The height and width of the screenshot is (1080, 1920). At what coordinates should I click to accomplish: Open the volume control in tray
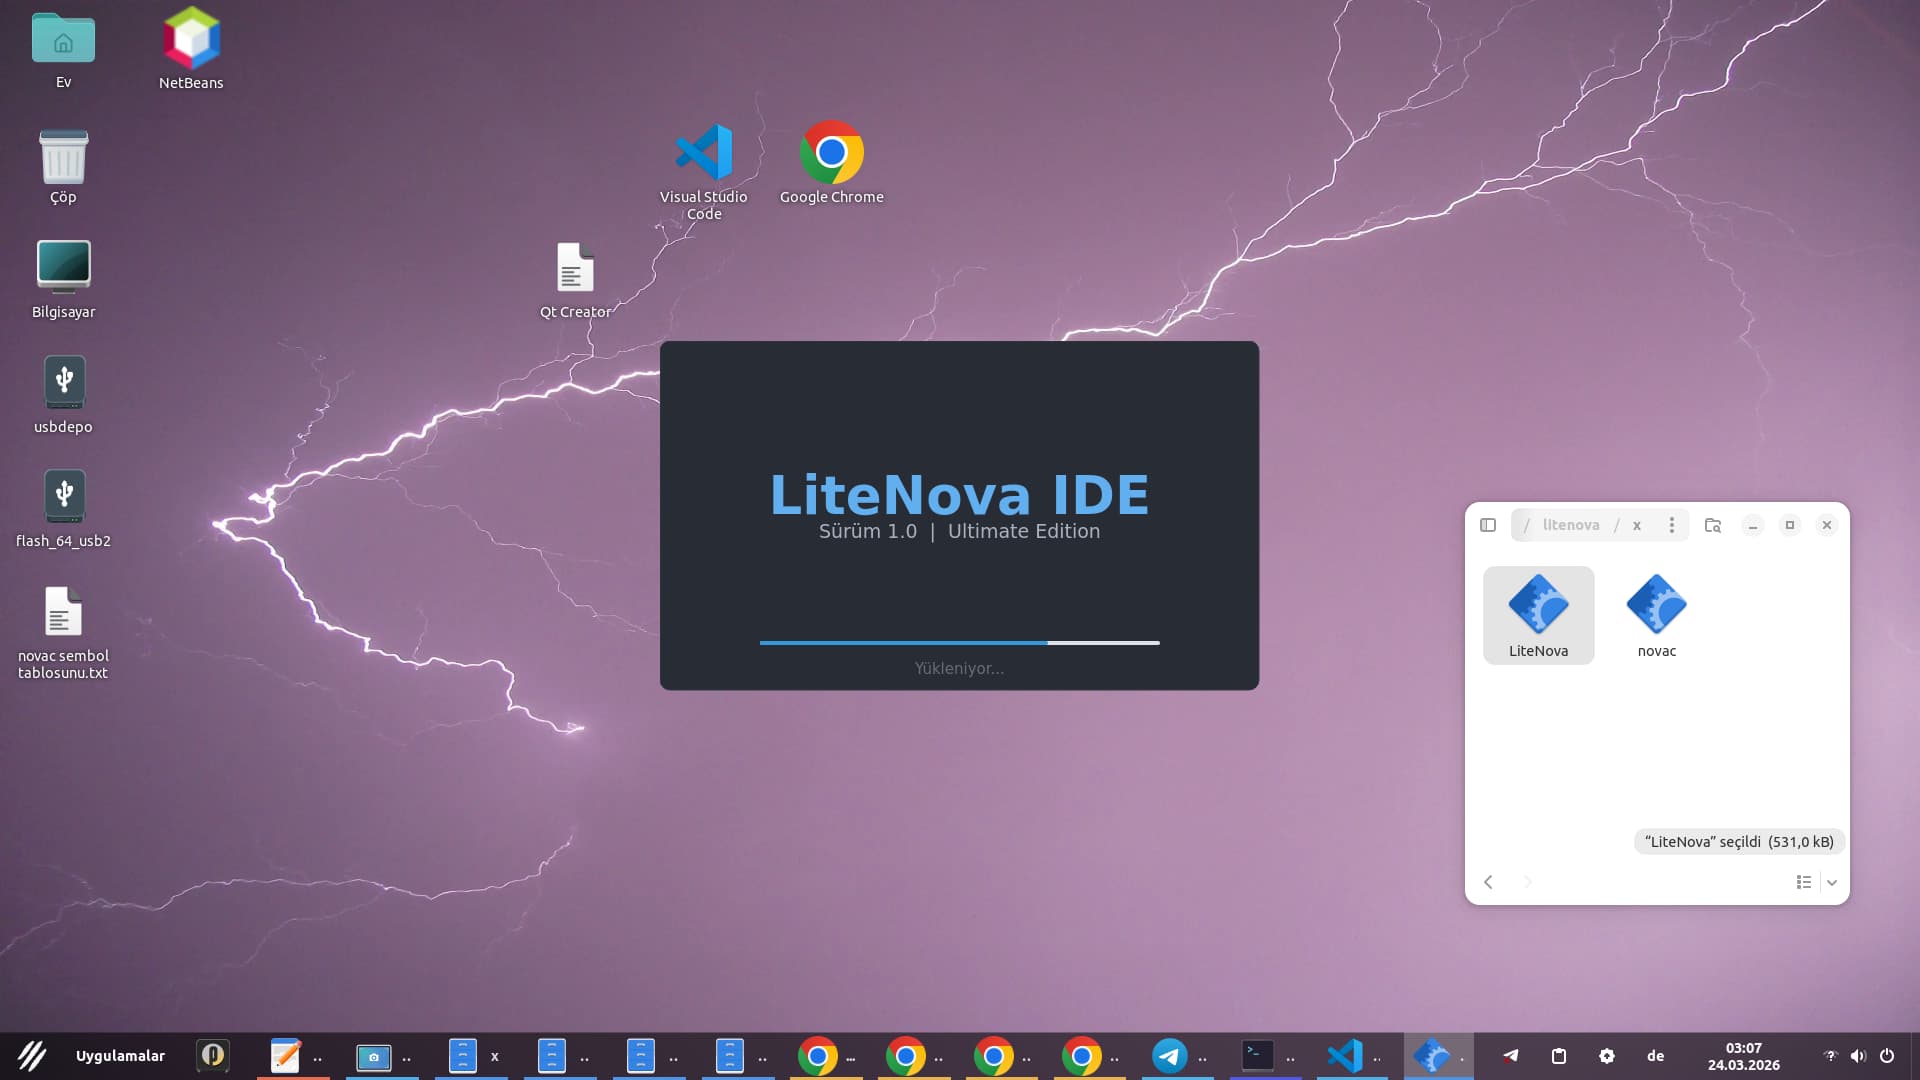coord(1858,1056)
